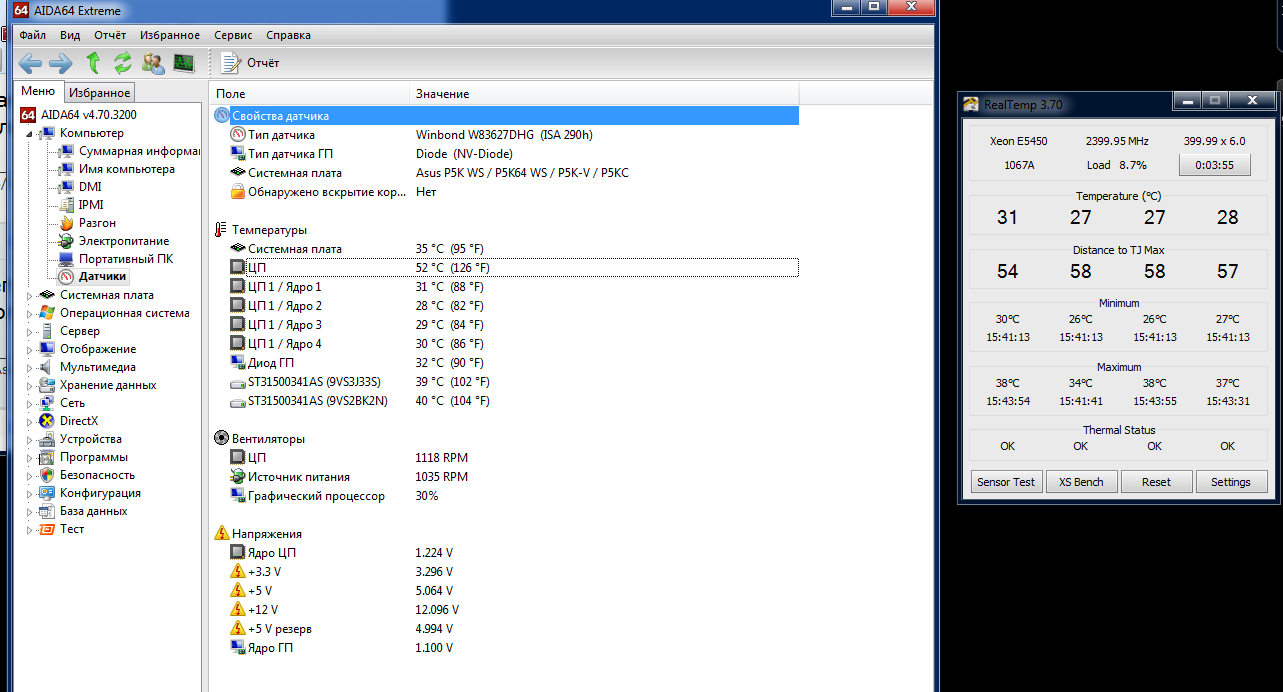Image resolution: width=1283 pixels, height=692 pixels.
Task: Open the Справка menu
Action: [x=288, y=35]
